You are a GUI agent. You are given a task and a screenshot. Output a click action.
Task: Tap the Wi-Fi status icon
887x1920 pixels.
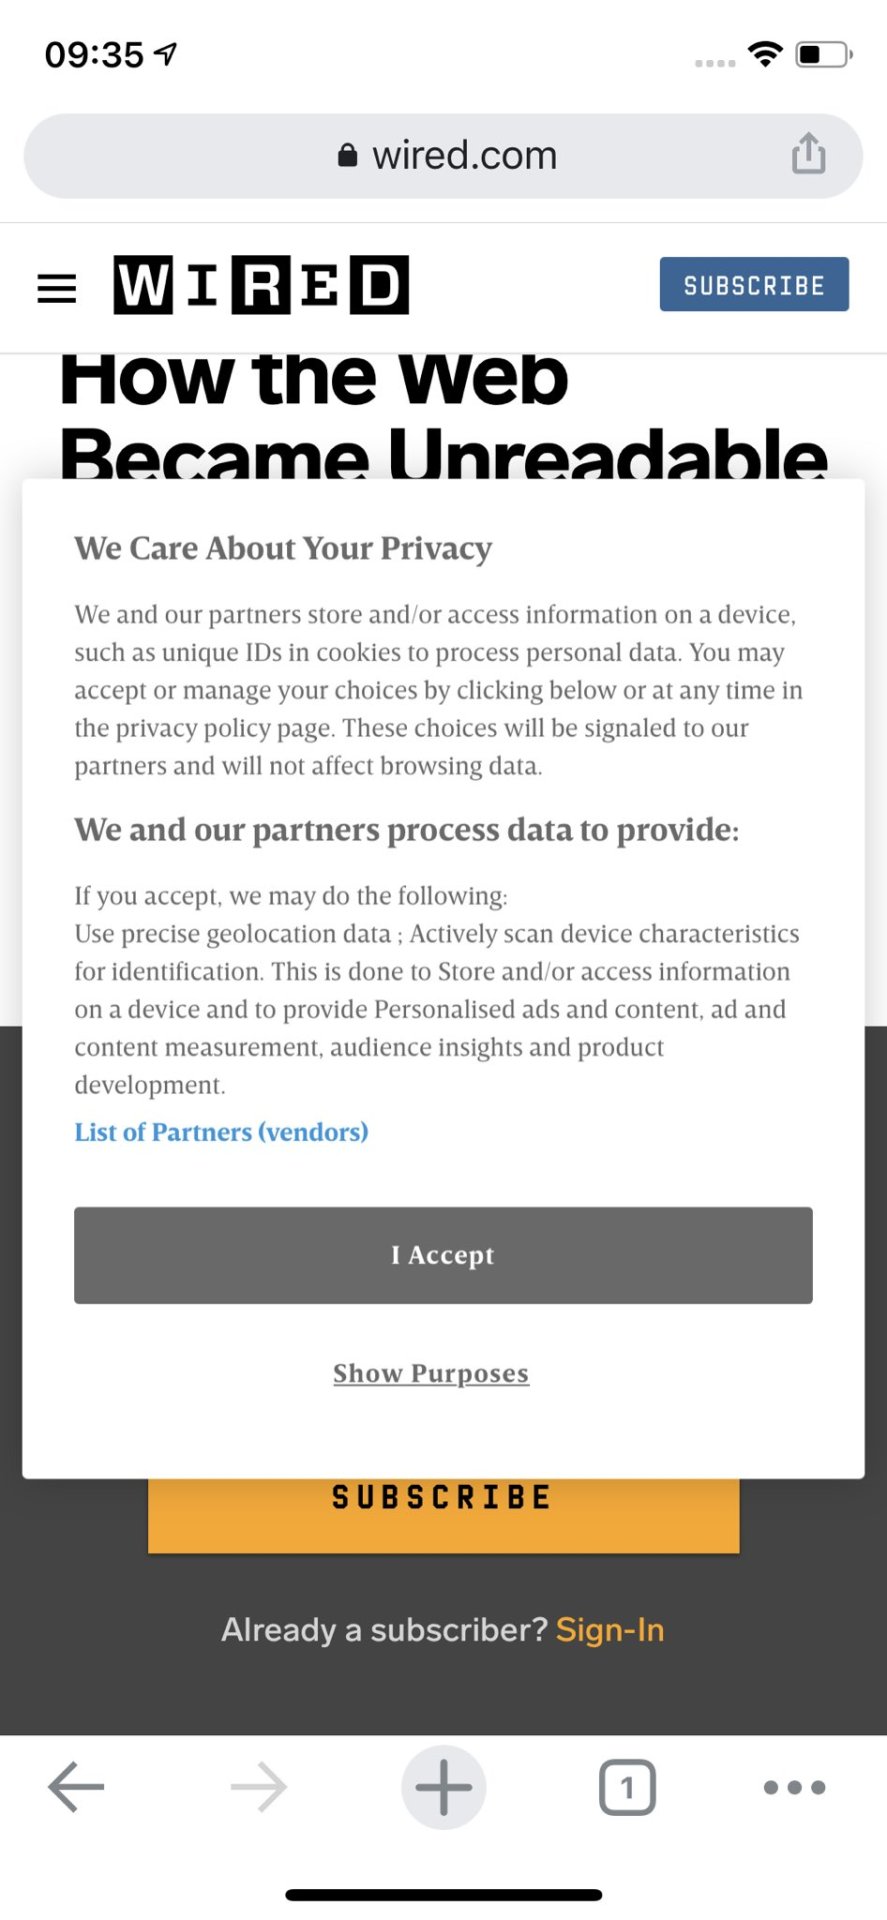click(x=765, y=54)
